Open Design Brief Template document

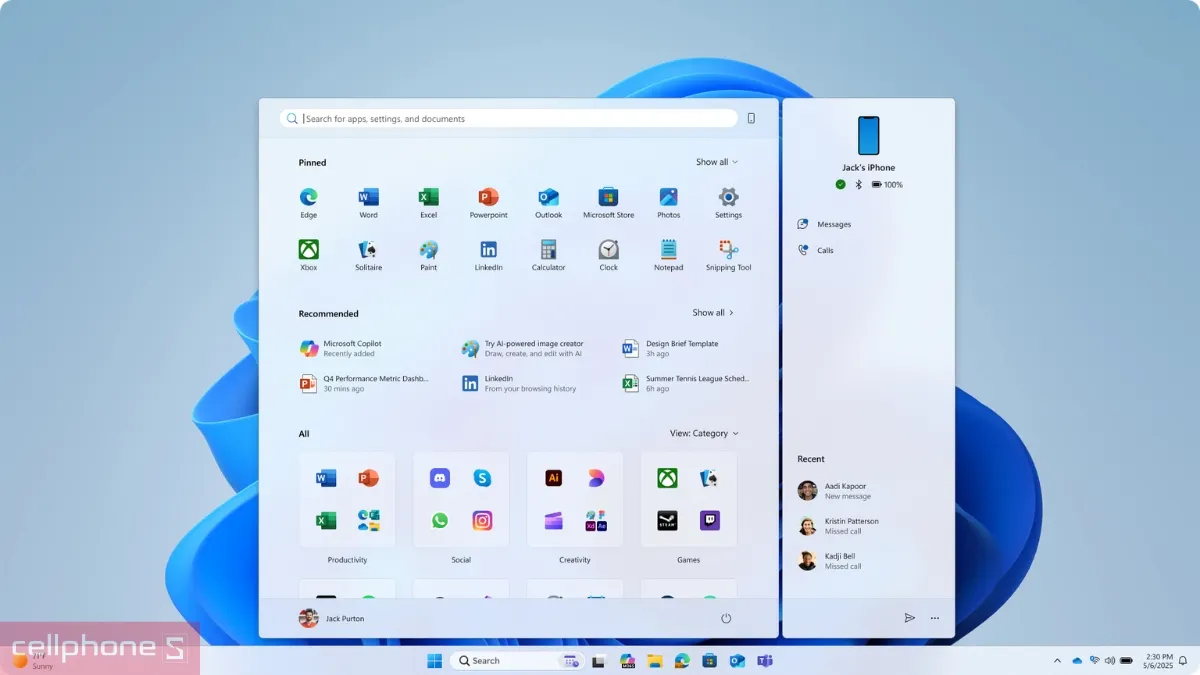(670, 348)
